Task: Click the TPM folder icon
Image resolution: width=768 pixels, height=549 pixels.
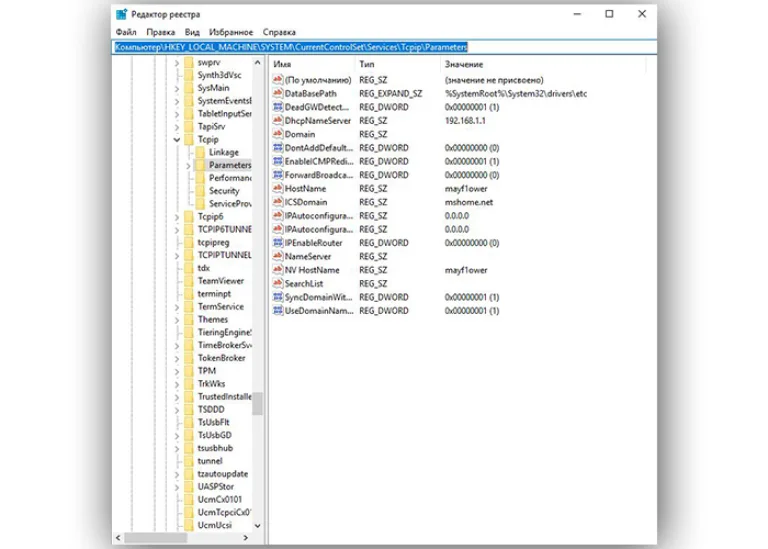Action: tap(189, 371)
